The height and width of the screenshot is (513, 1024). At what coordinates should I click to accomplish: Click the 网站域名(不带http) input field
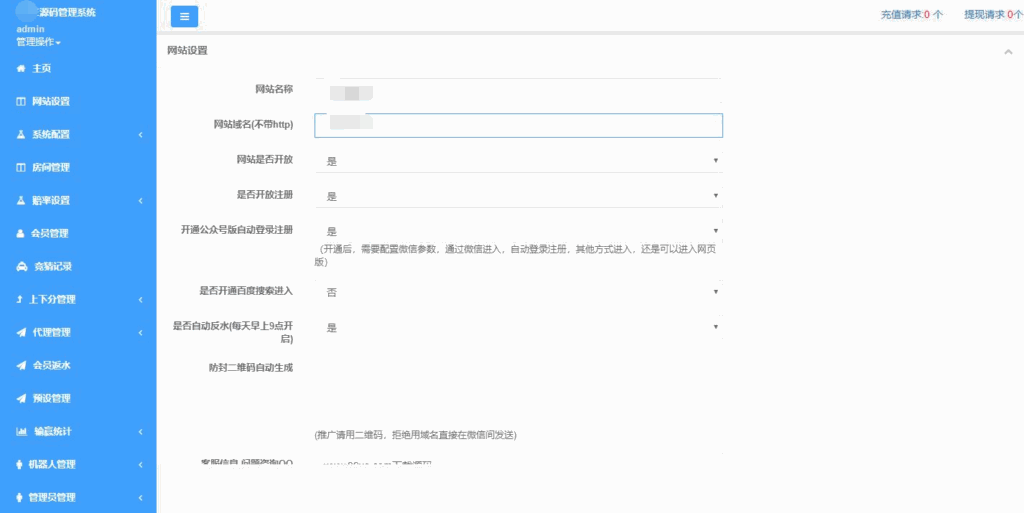(x=519, y=125)
